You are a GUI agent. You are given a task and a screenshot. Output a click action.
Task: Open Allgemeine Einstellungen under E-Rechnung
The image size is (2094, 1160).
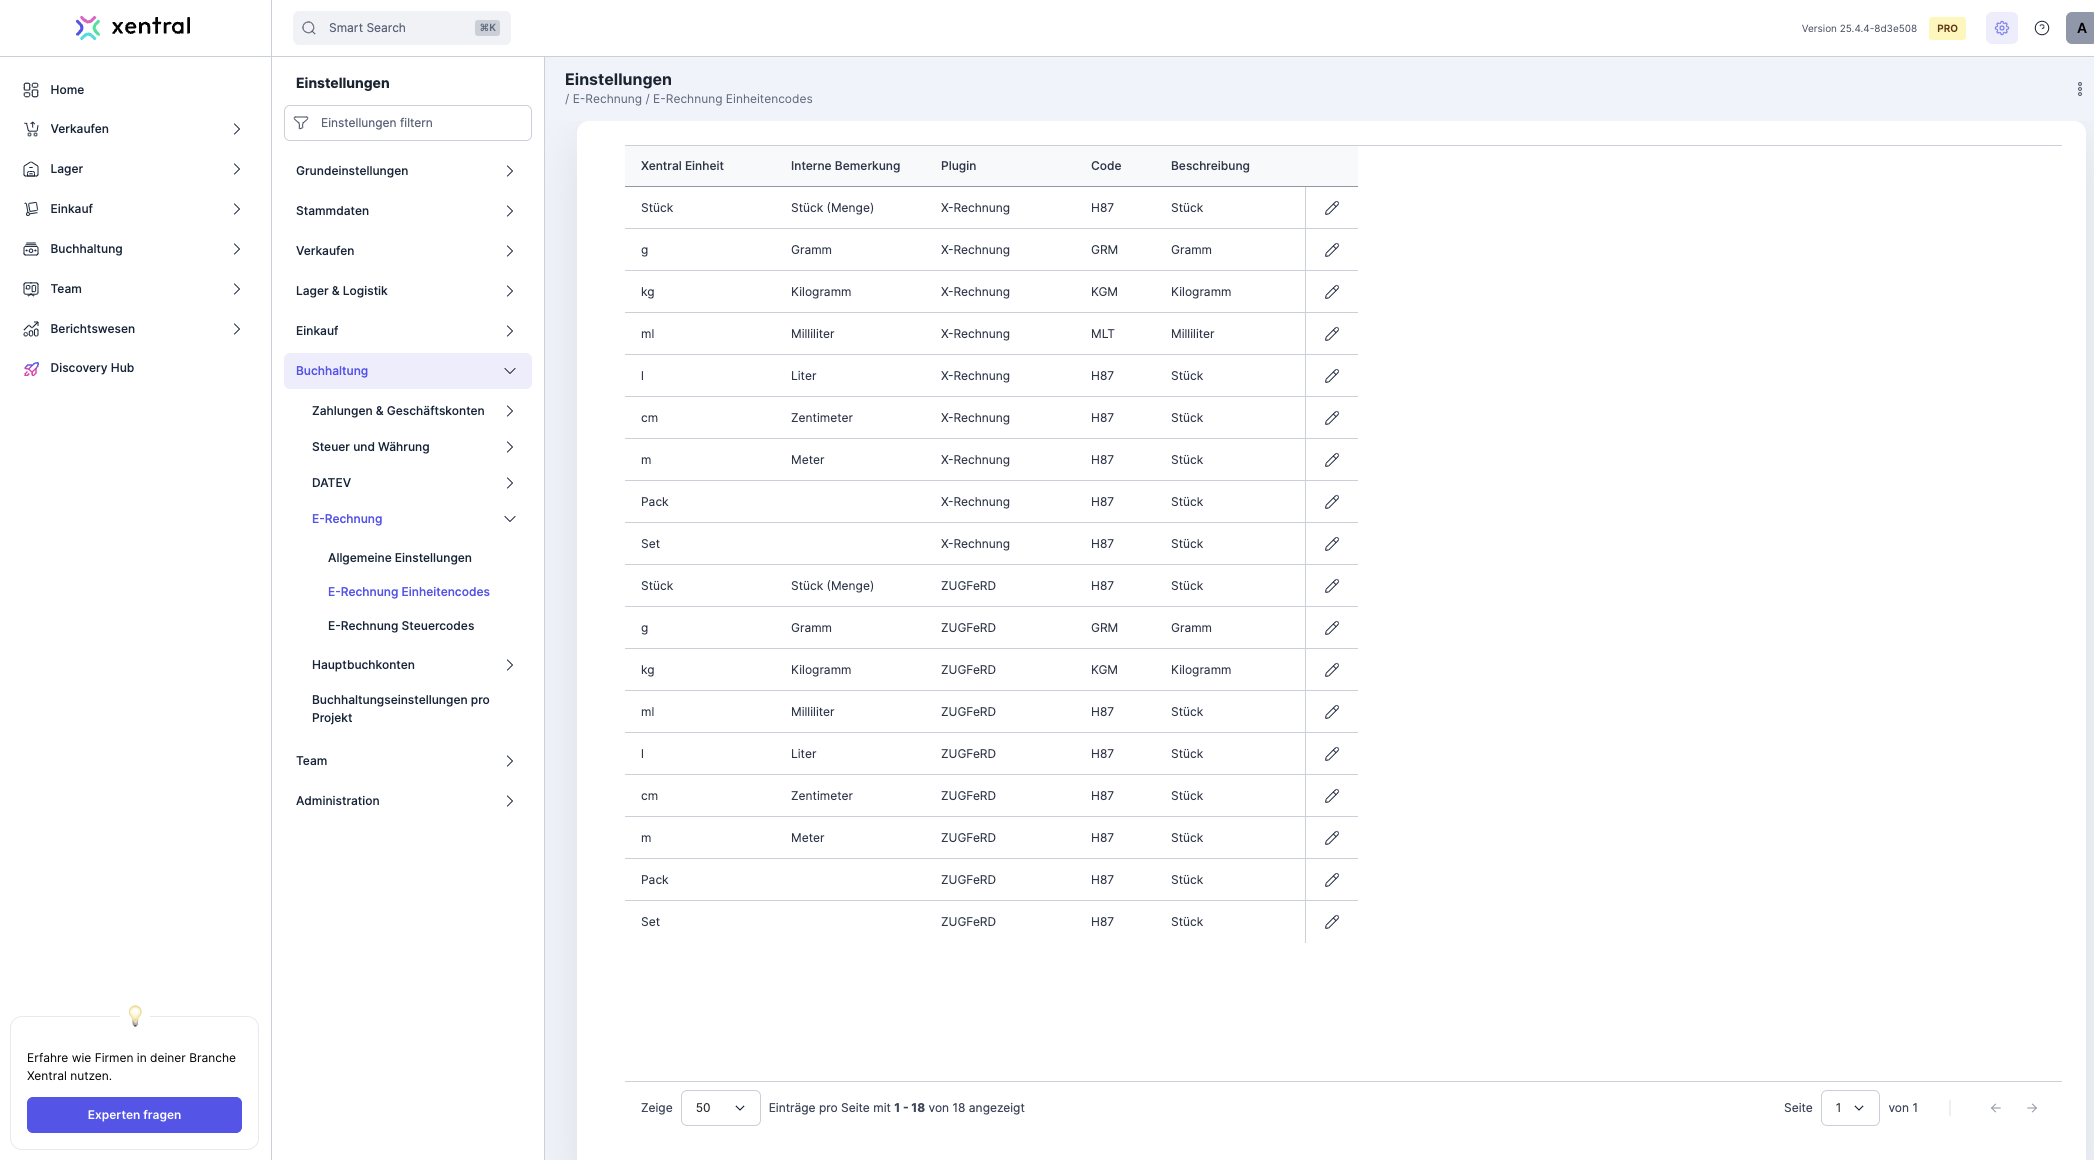[x=399, y=558]
